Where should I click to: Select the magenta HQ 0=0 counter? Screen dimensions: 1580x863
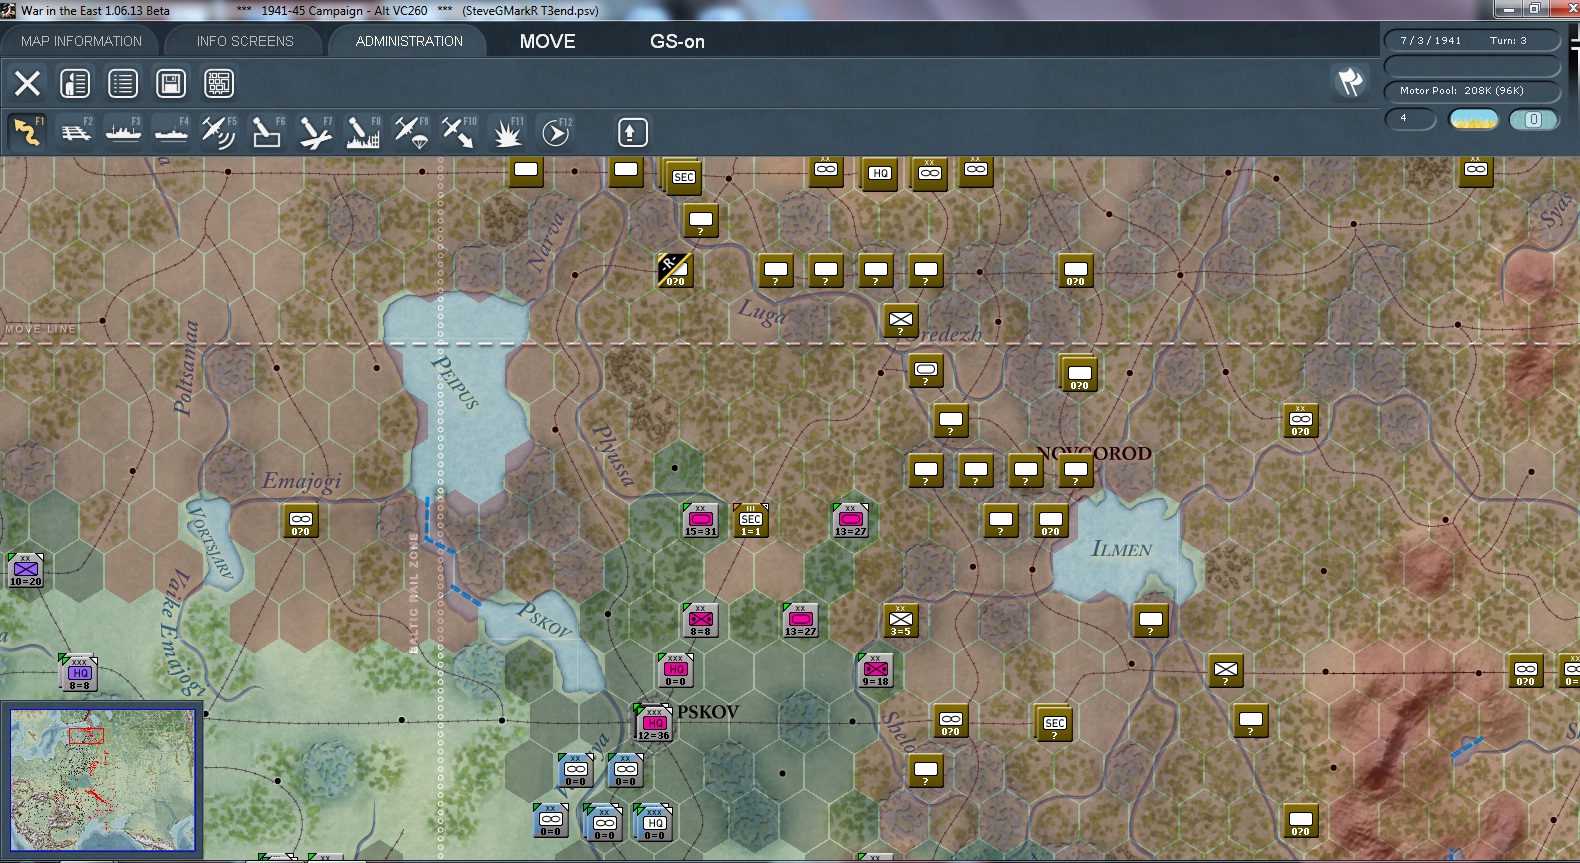coord(676,670)
